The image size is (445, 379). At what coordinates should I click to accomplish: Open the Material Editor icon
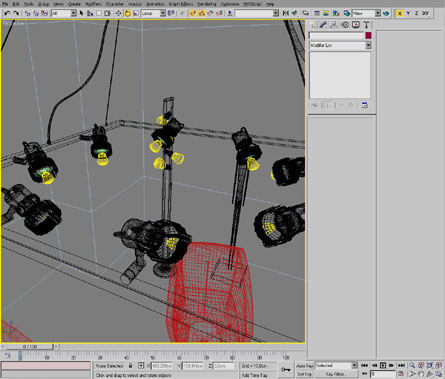pyautogui.click(x=336, y=13)
